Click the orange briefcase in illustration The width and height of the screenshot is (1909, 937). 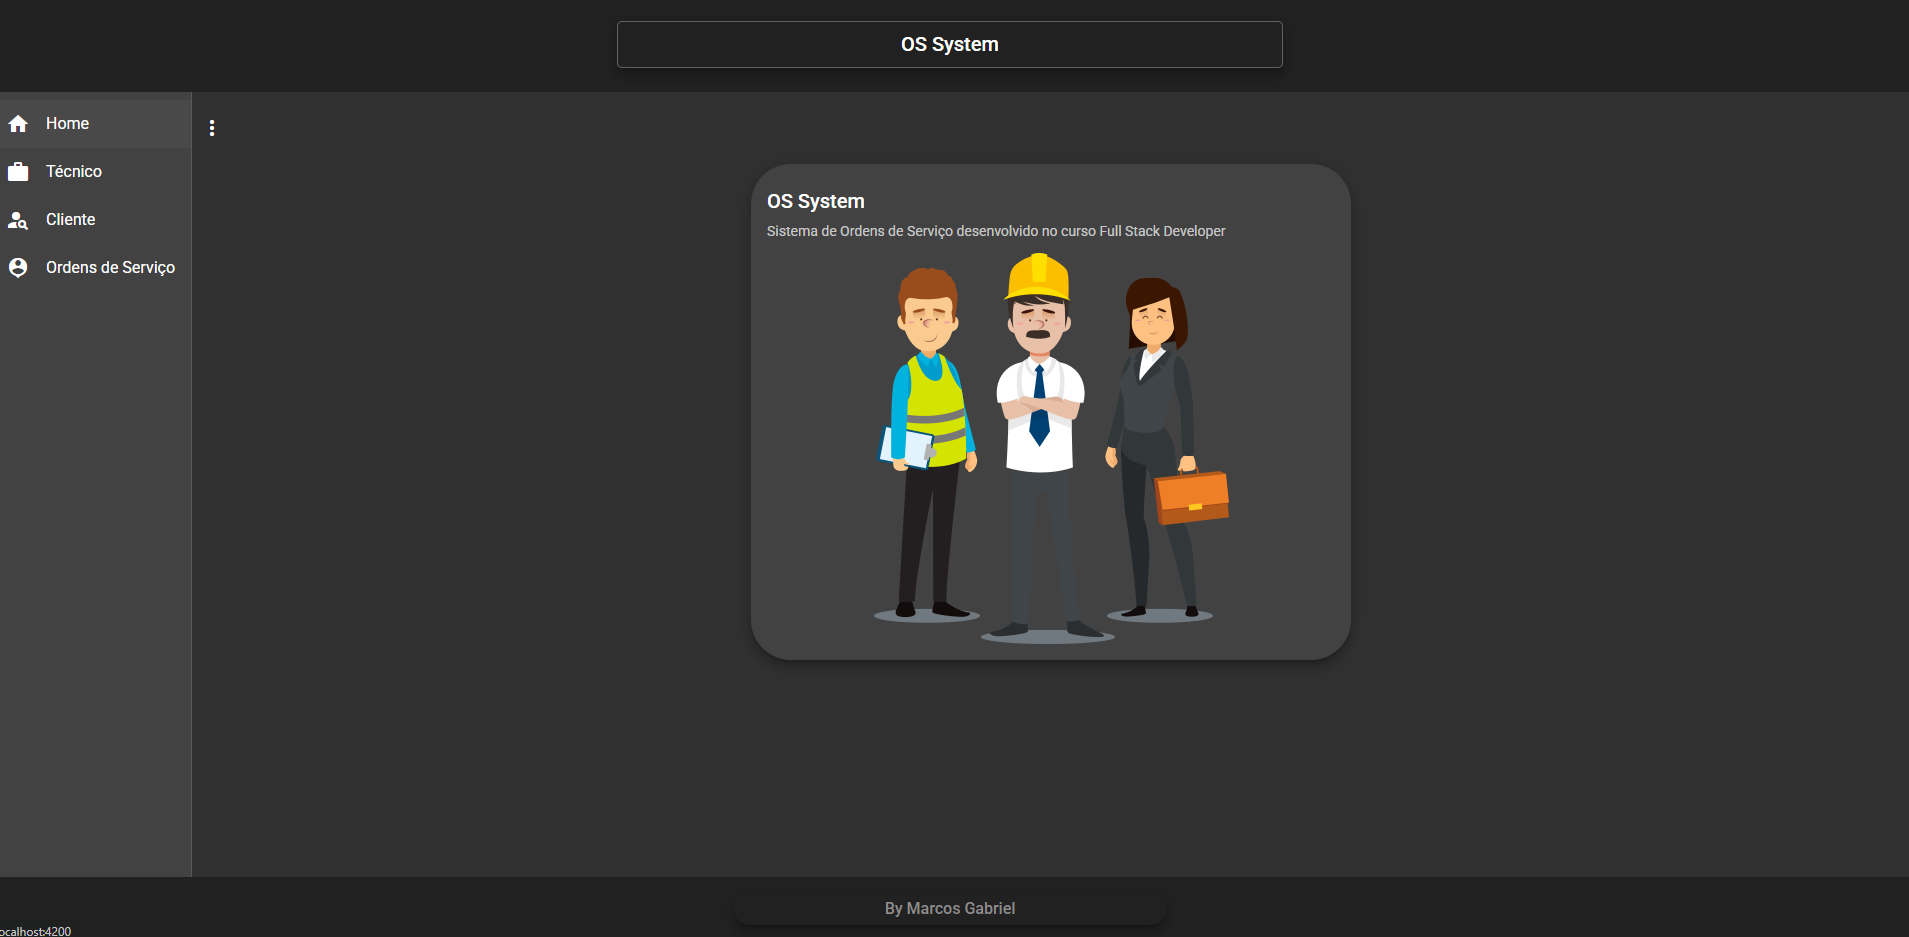(1192, 497)
